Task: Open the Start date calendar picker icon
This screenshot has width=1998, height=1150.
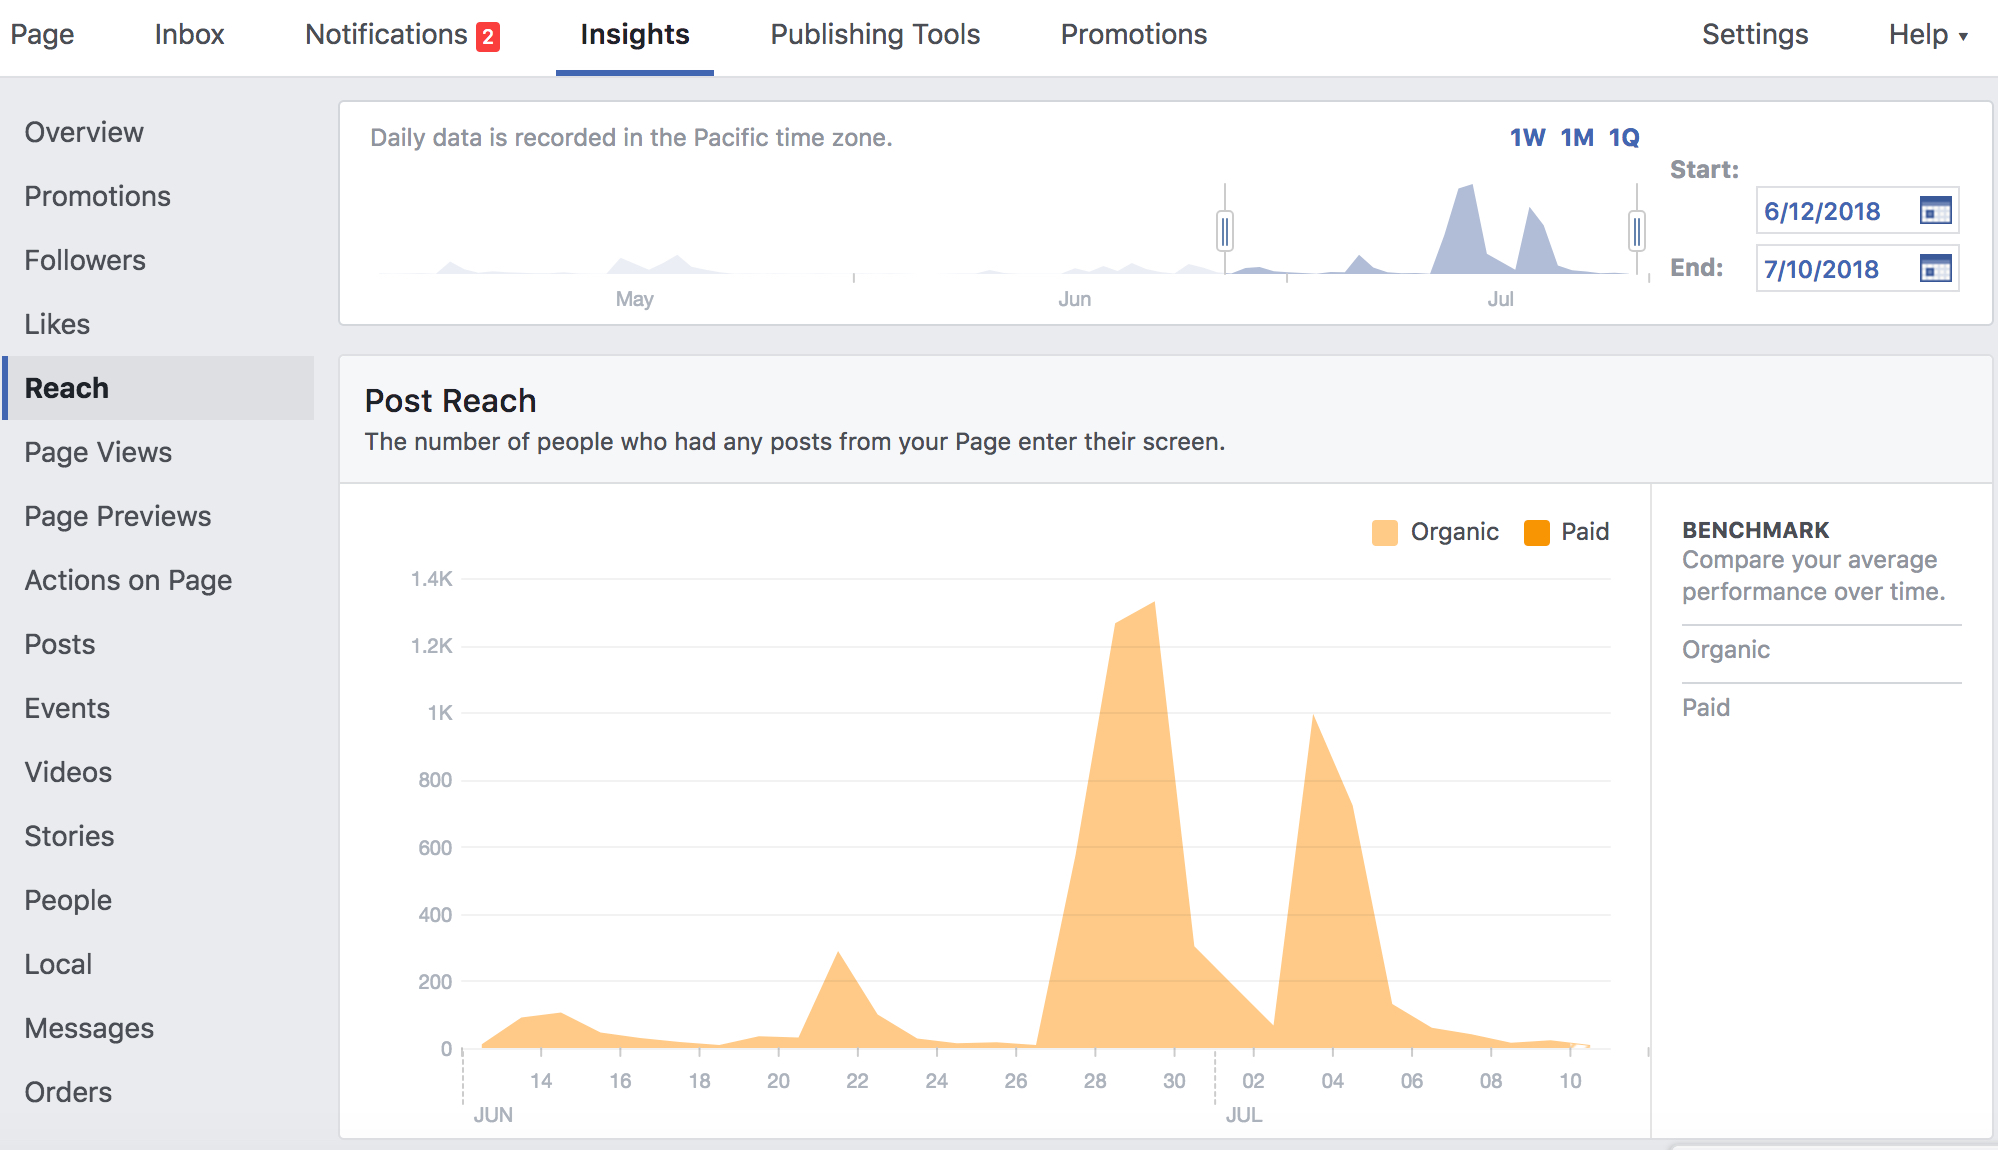Action: (x=1935, y=211)
